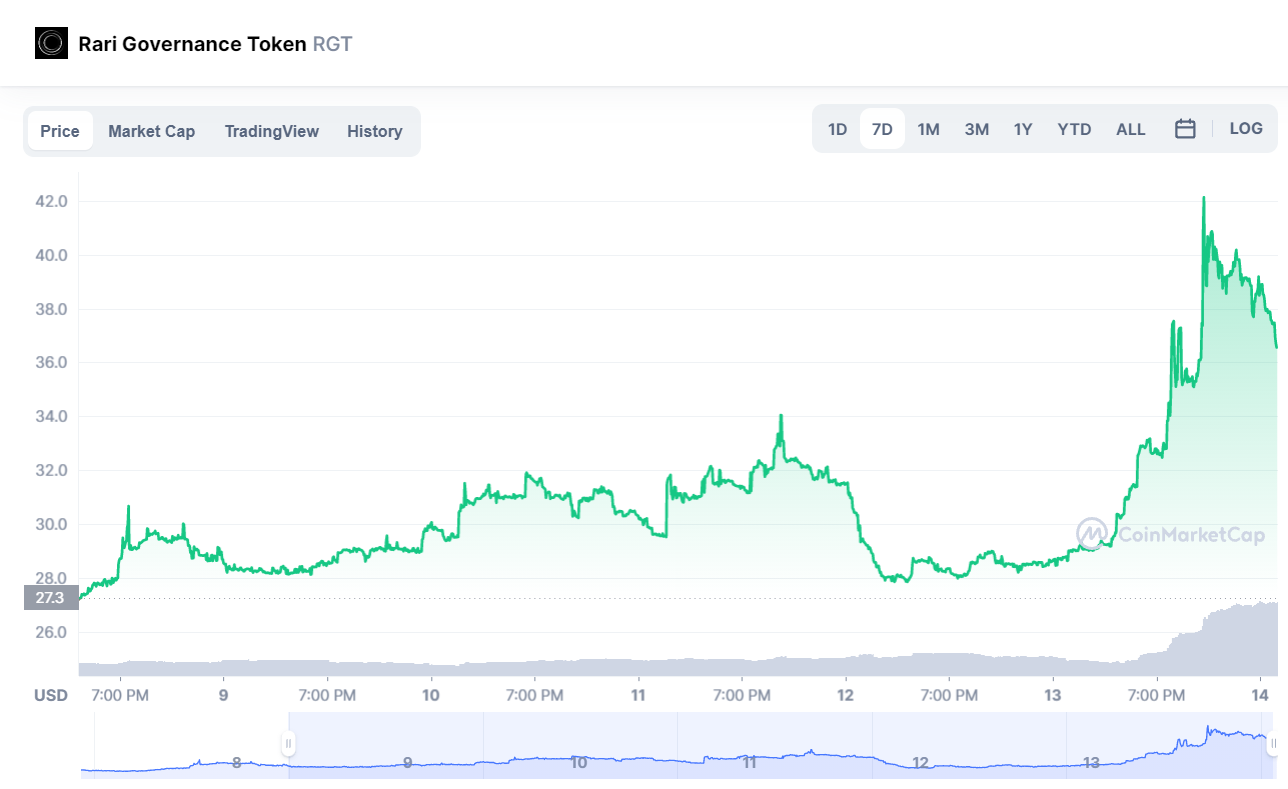
Task: Open the calendar date range picker
Action: pos(1185,129)
